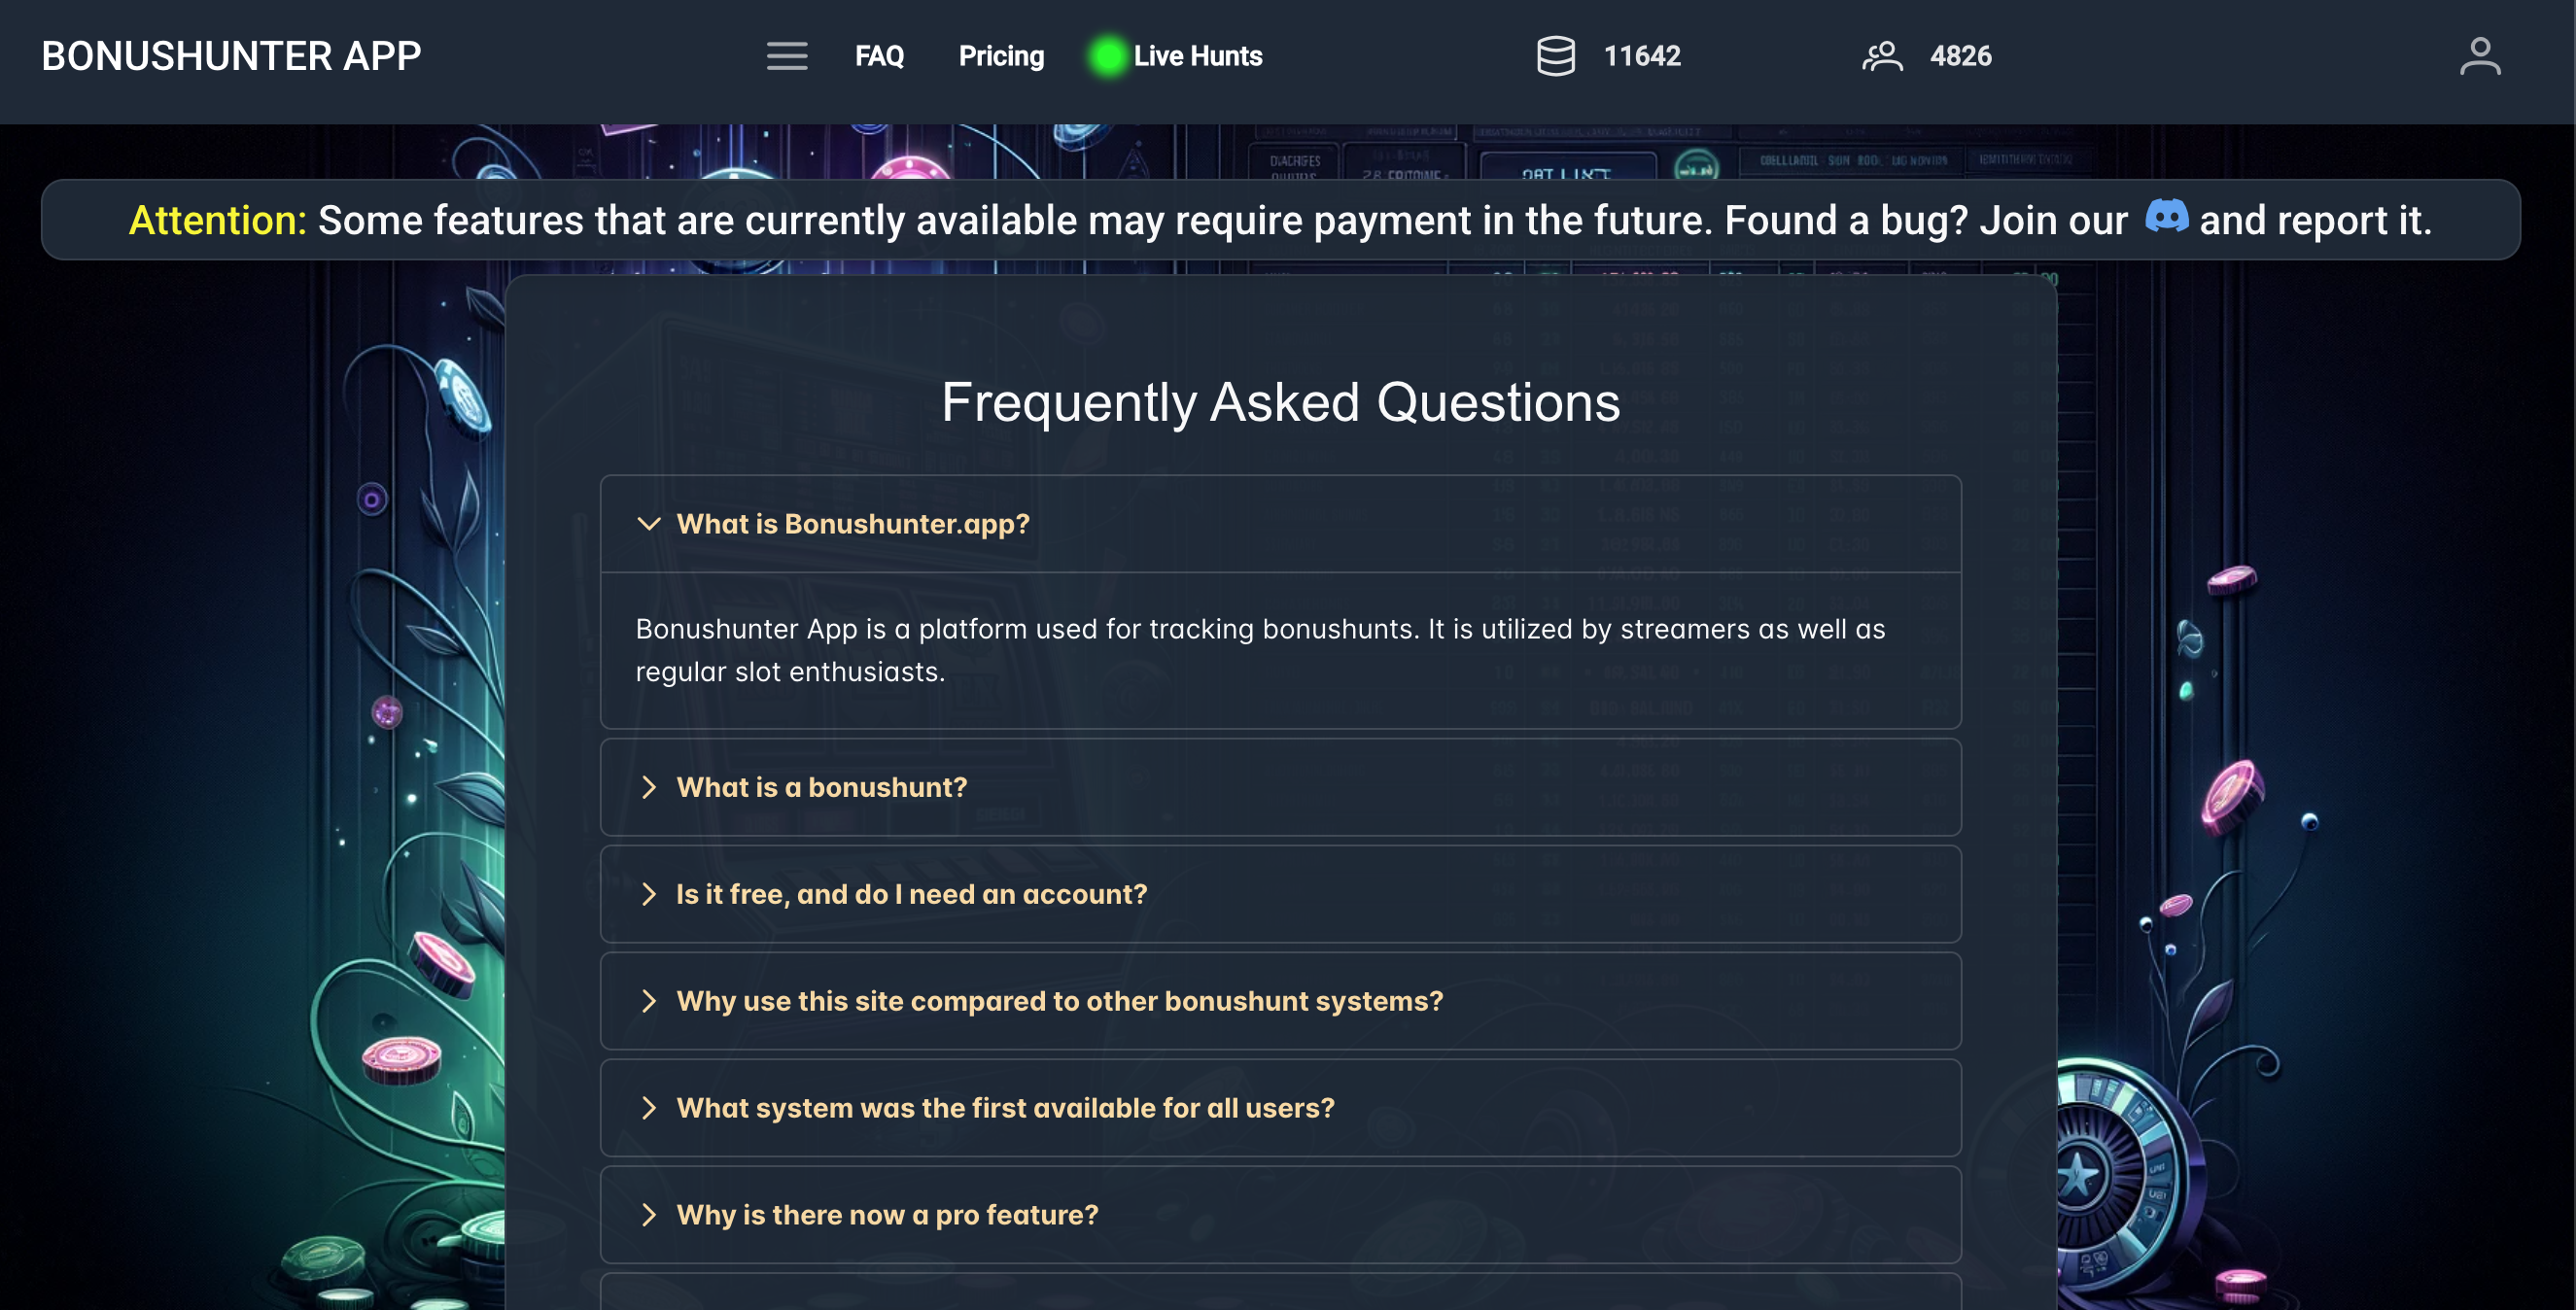
Task: Expand 'Why is there now a pro feature?'
Action: 887,1215
